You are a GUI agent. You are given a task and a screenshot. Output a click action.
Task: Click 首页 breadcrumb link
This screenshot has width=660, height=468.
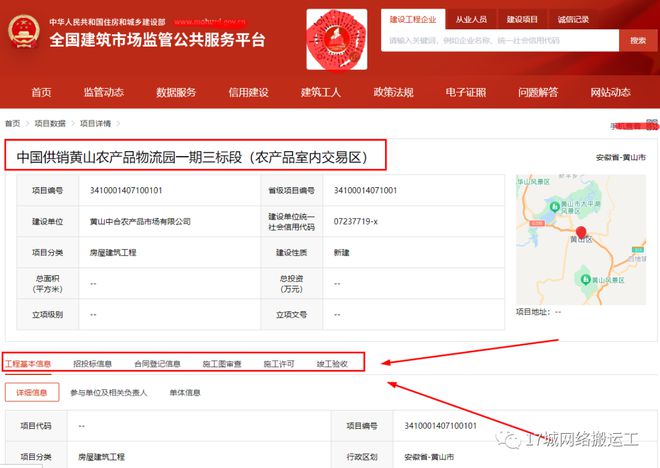pos(13,123)
